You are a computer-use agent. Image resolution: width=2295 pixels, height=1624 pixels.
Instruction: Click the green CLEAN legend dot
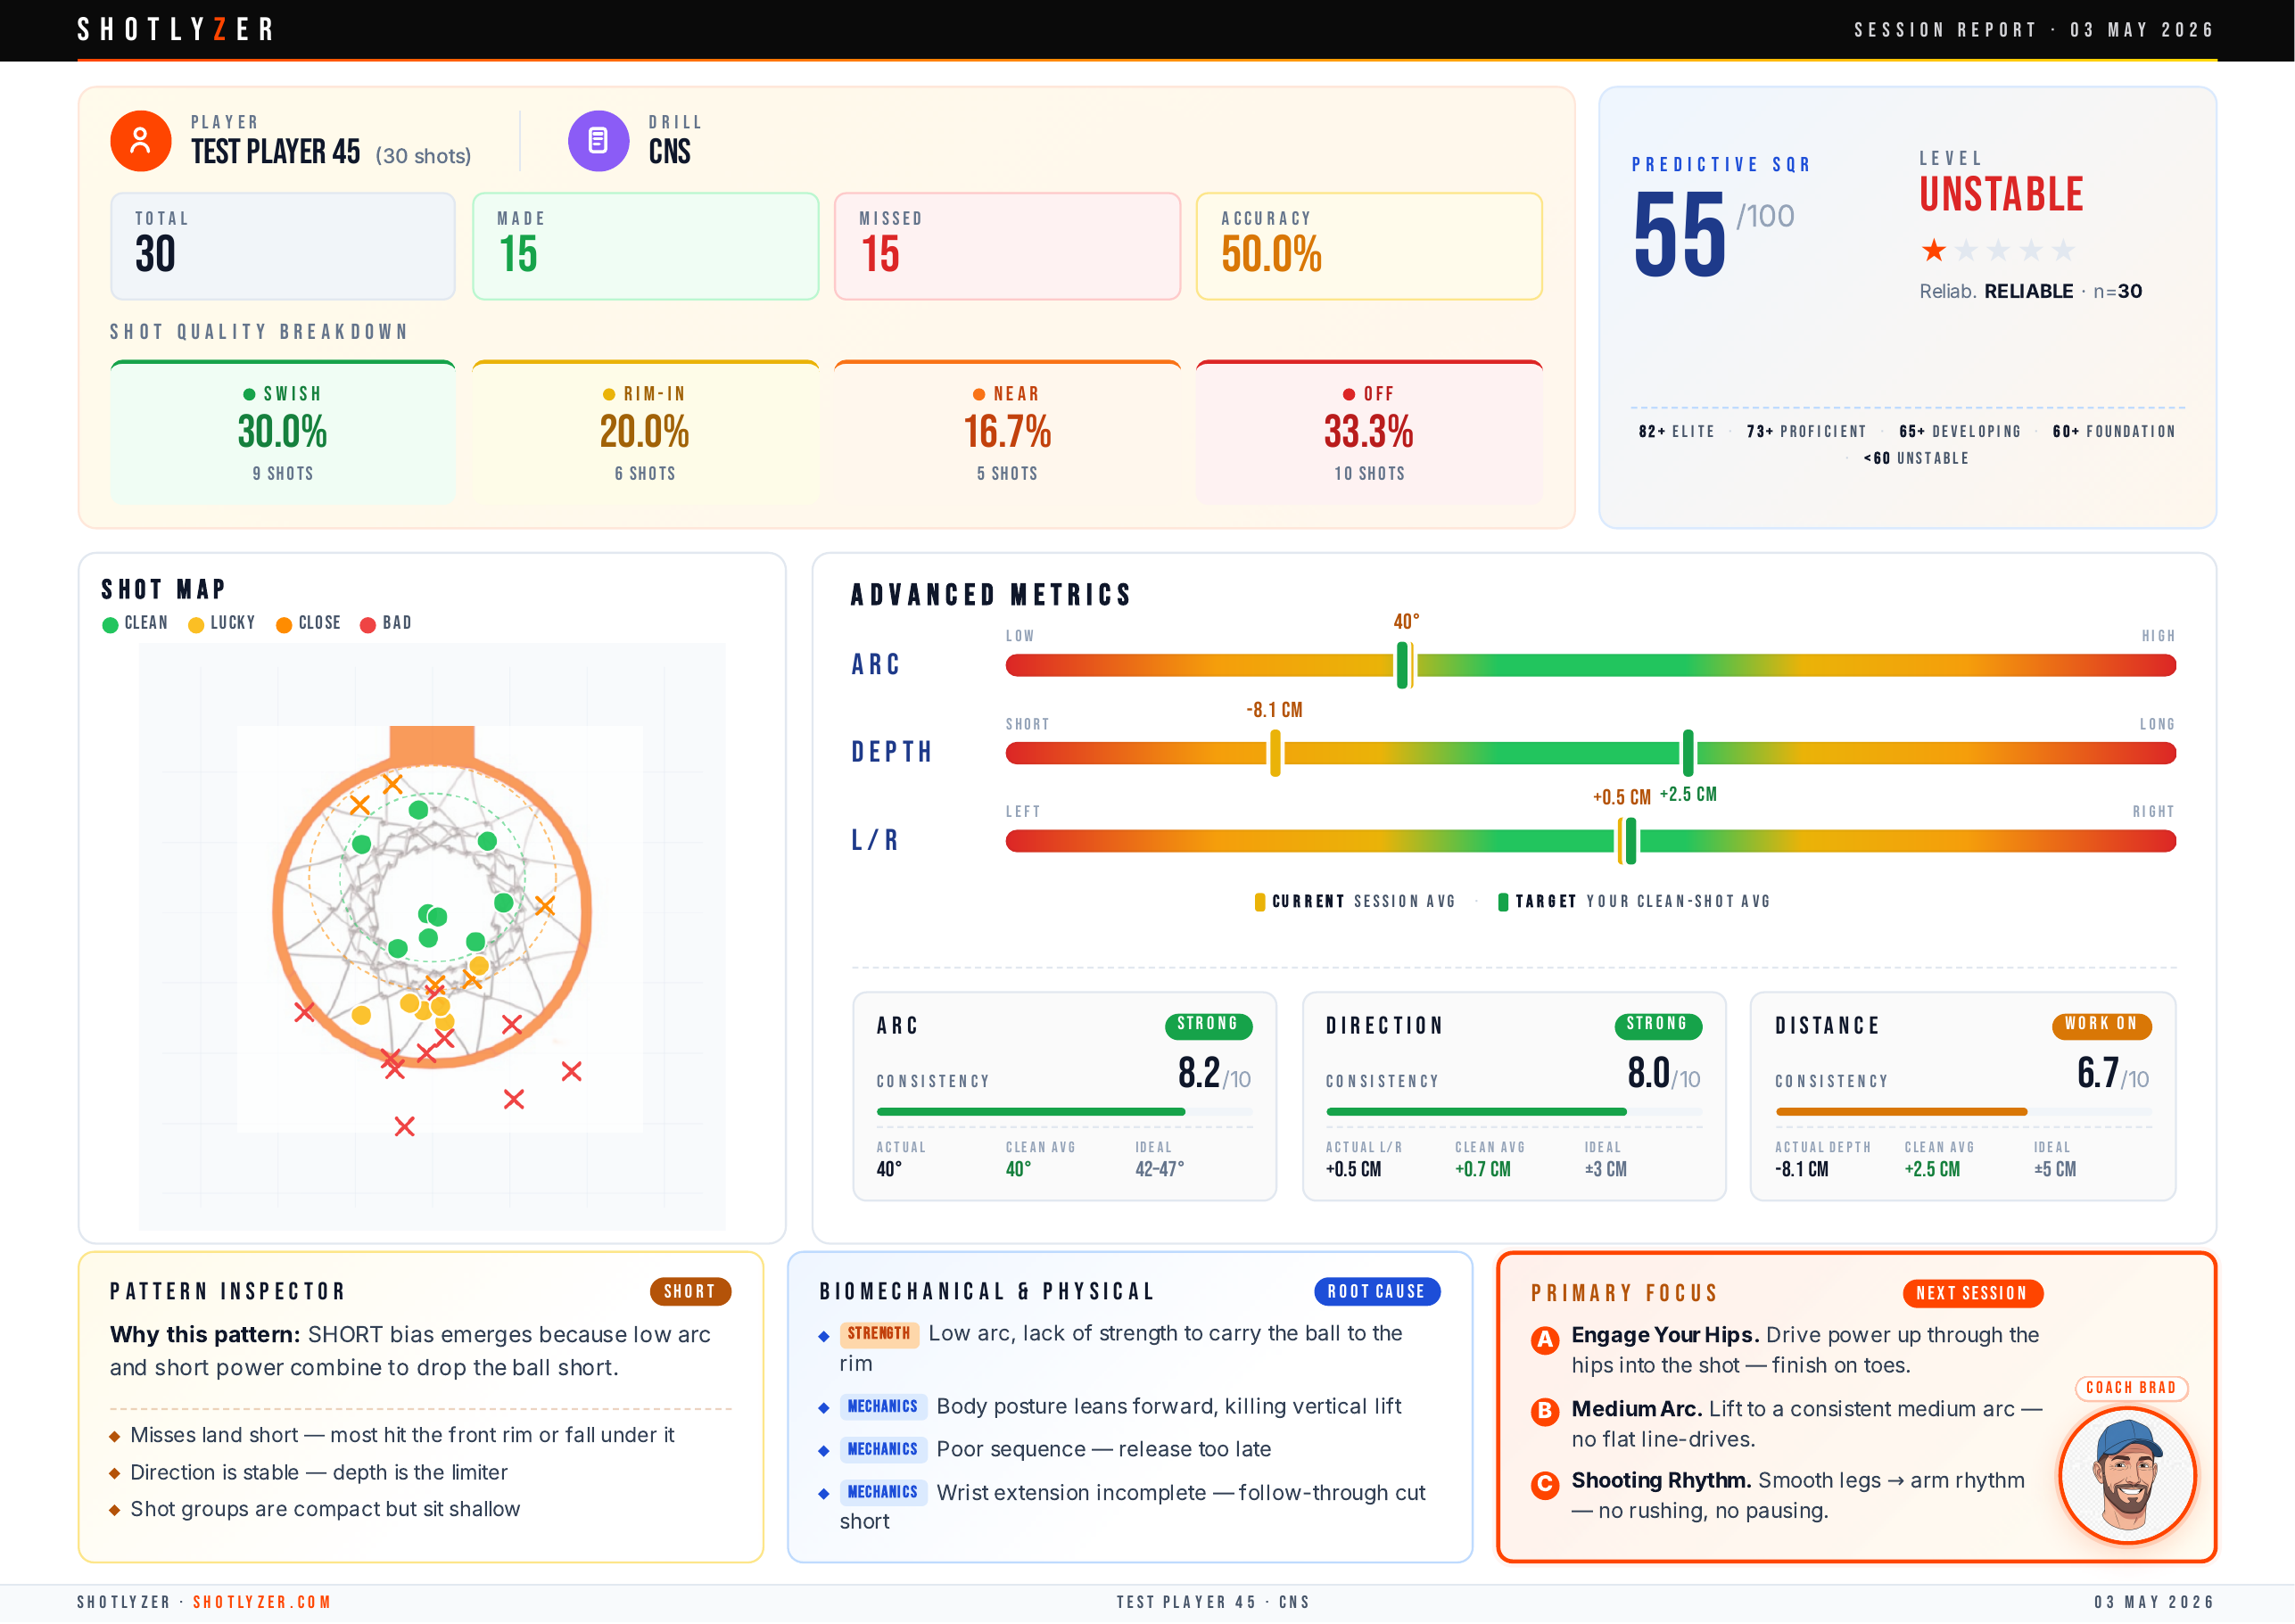pyautogui.click(x=110, y=625)
